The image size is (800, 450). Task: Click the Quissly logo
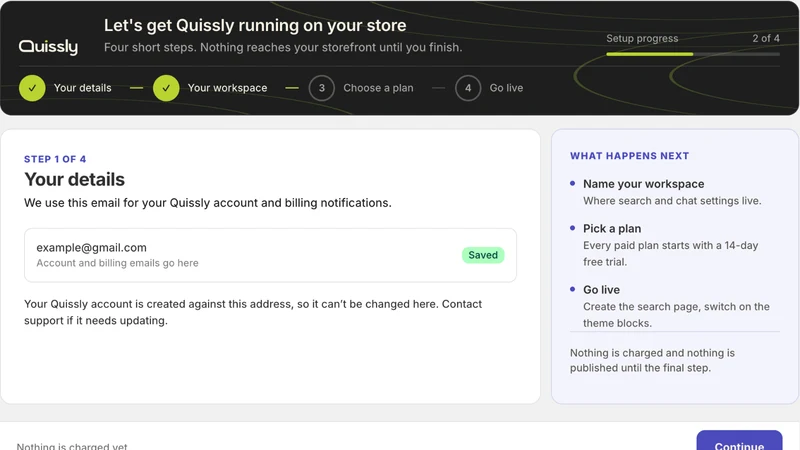coord(48,47)
